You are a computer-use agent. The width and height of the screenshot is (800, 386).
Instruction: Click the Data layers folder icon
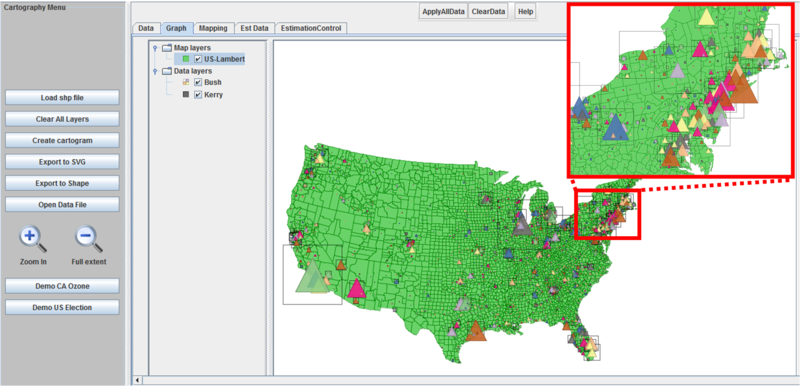pyautogui.click(x=167, y=71)
